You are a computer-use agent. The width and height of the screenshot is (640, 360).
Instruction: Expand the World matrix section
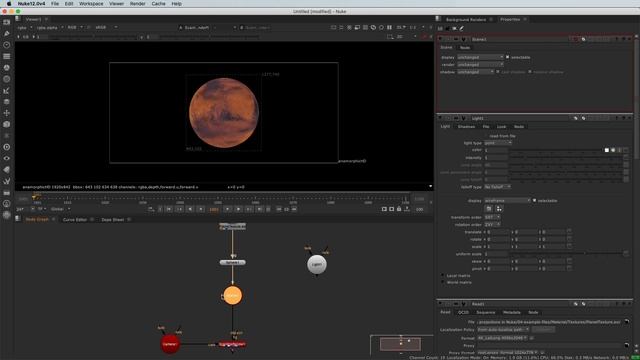coord(442,282)
